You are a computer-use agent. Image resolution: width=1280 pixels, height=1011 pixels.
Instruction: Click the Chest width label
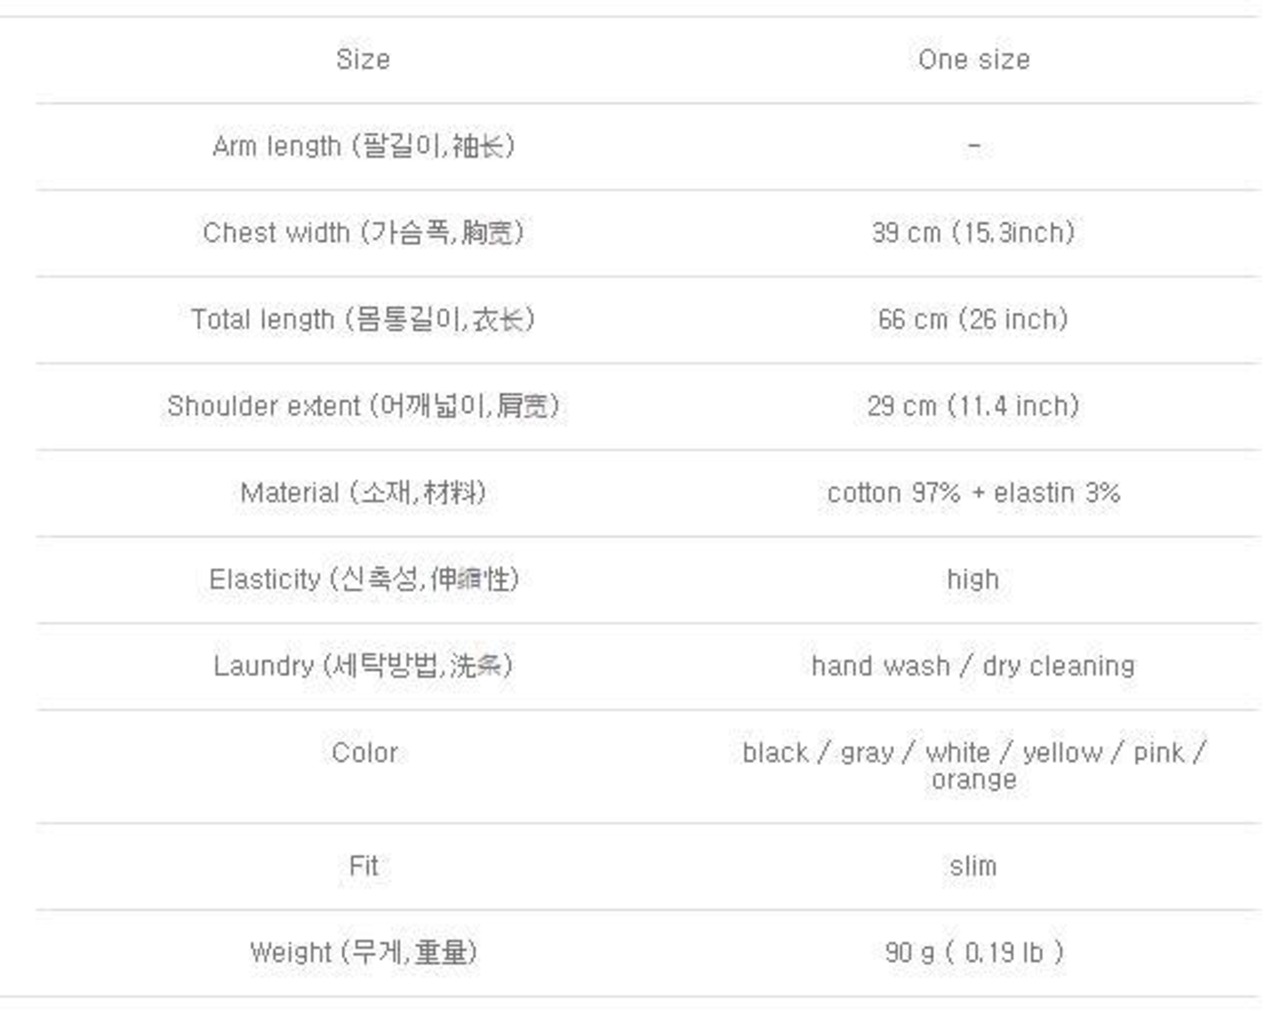point(363,233)
